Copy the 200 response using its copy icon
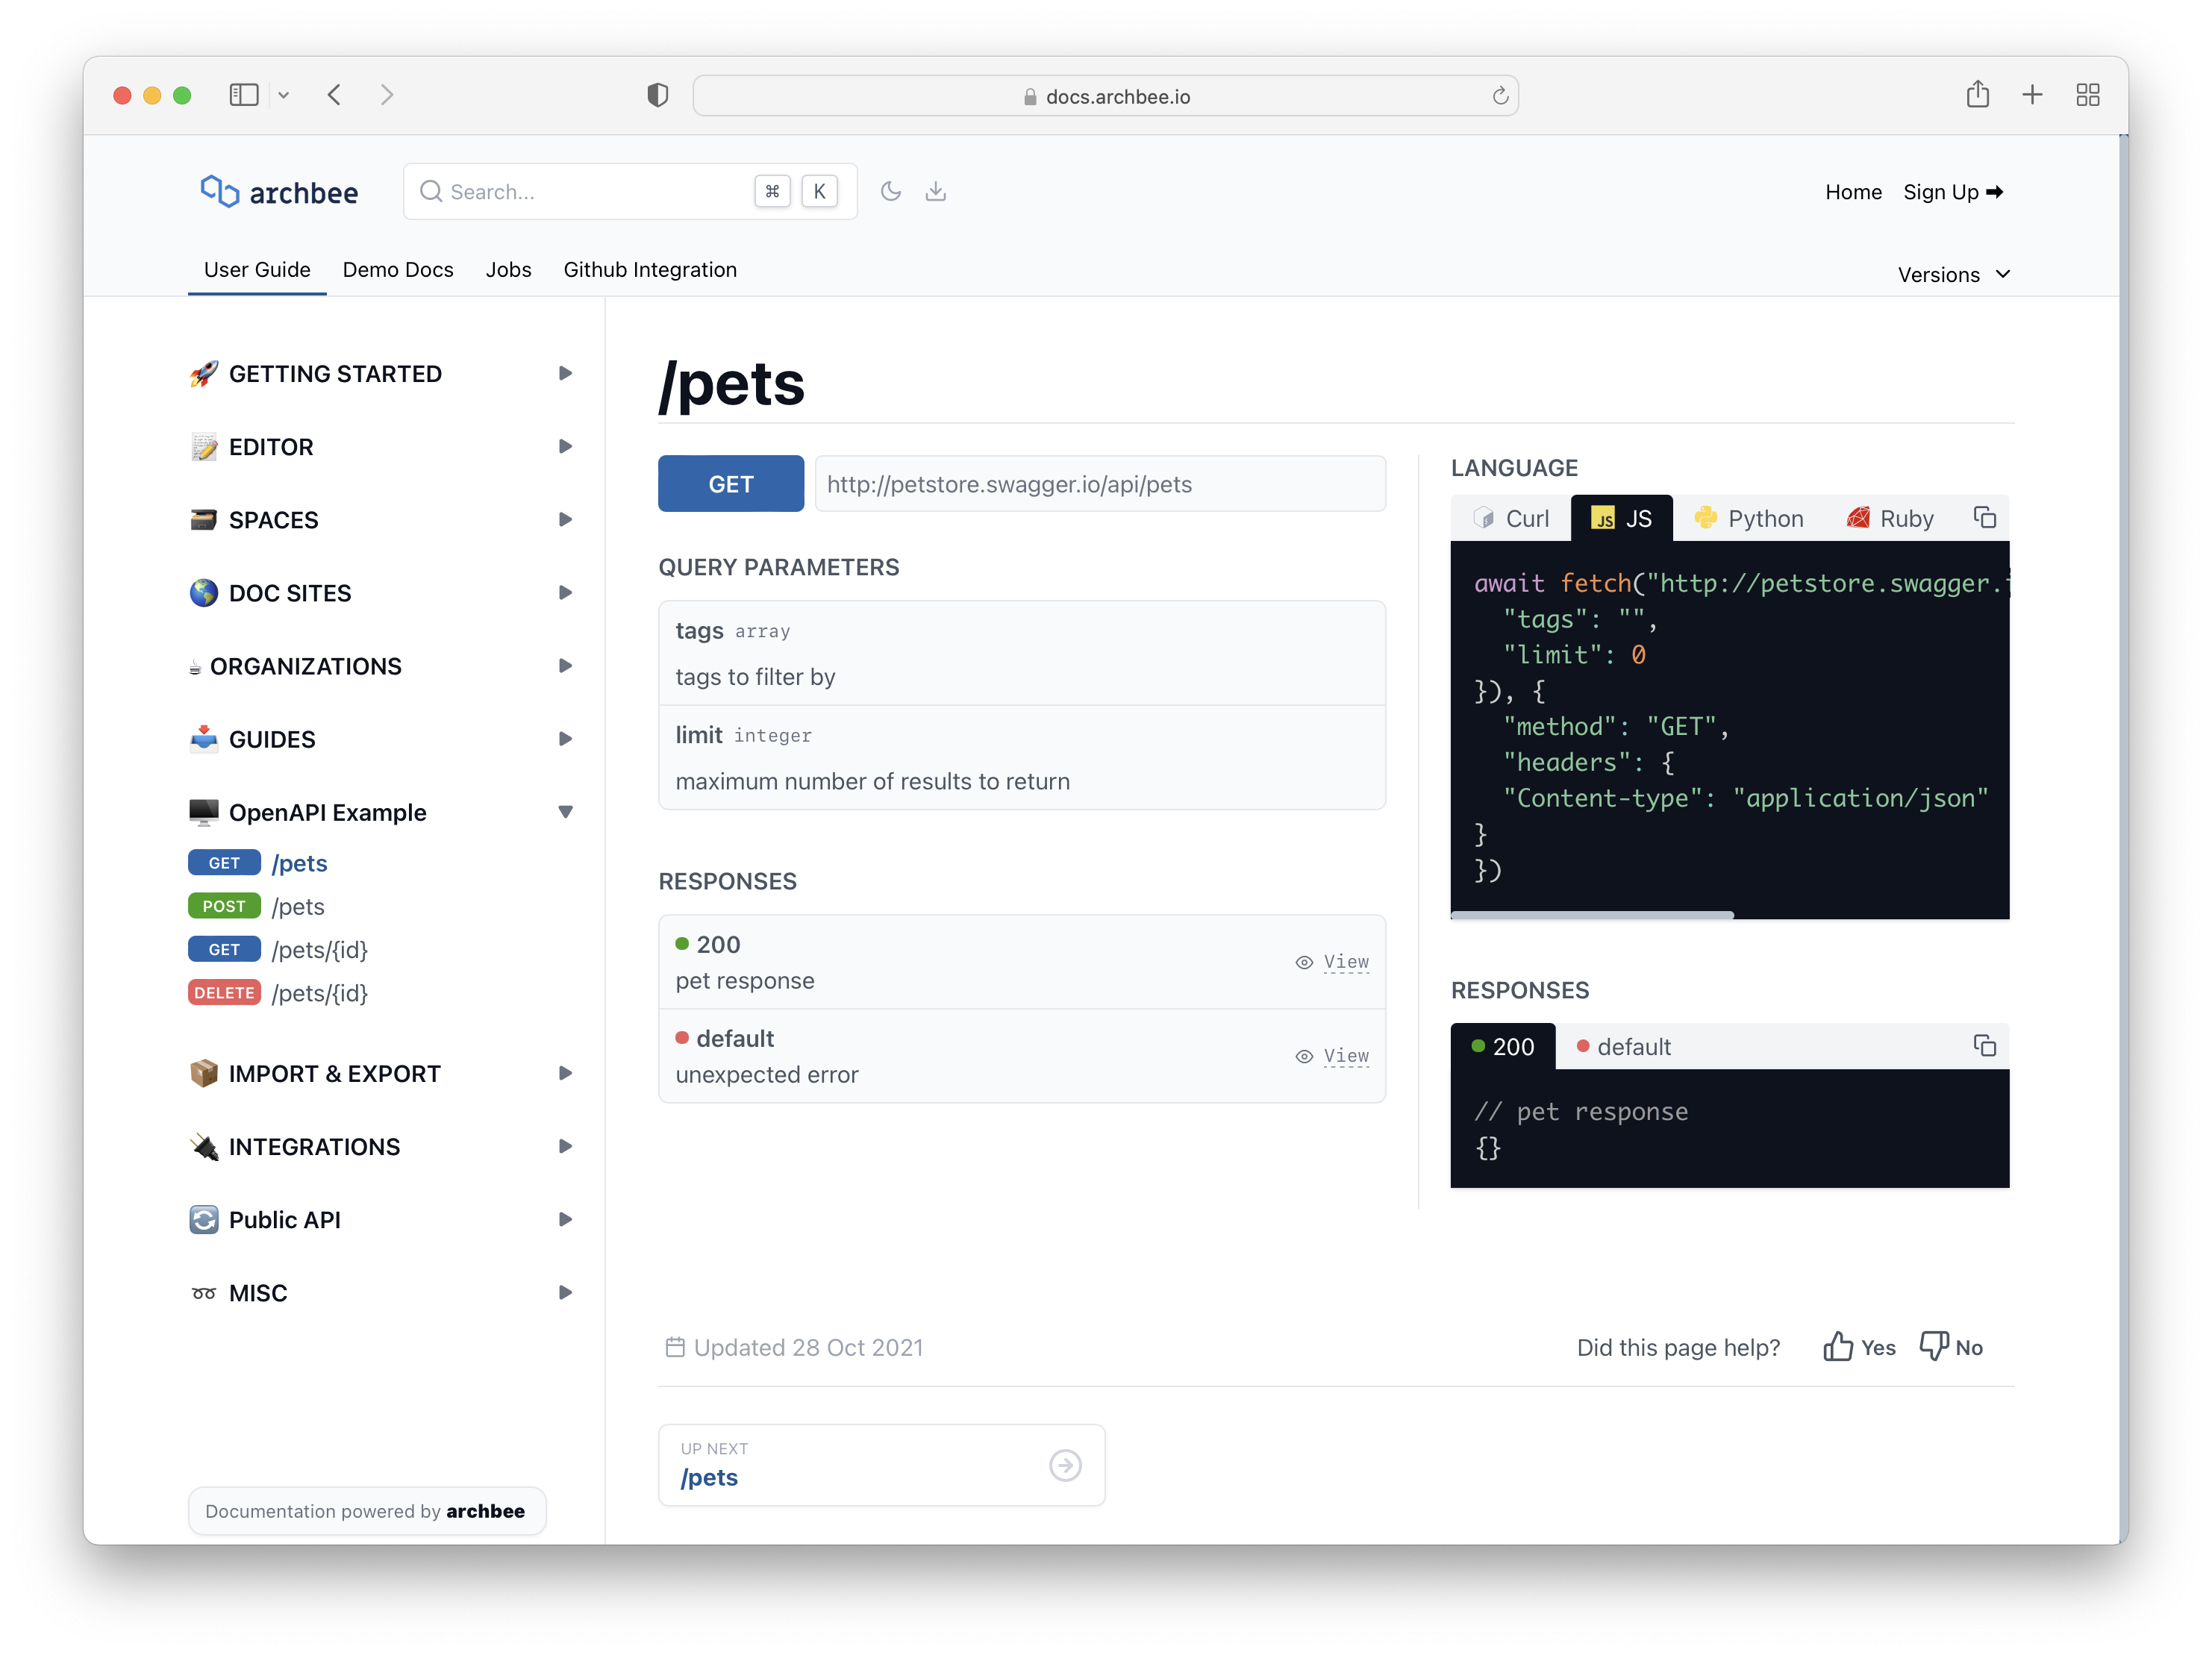The image size is (2212, 1655). click(1985, 1046)
